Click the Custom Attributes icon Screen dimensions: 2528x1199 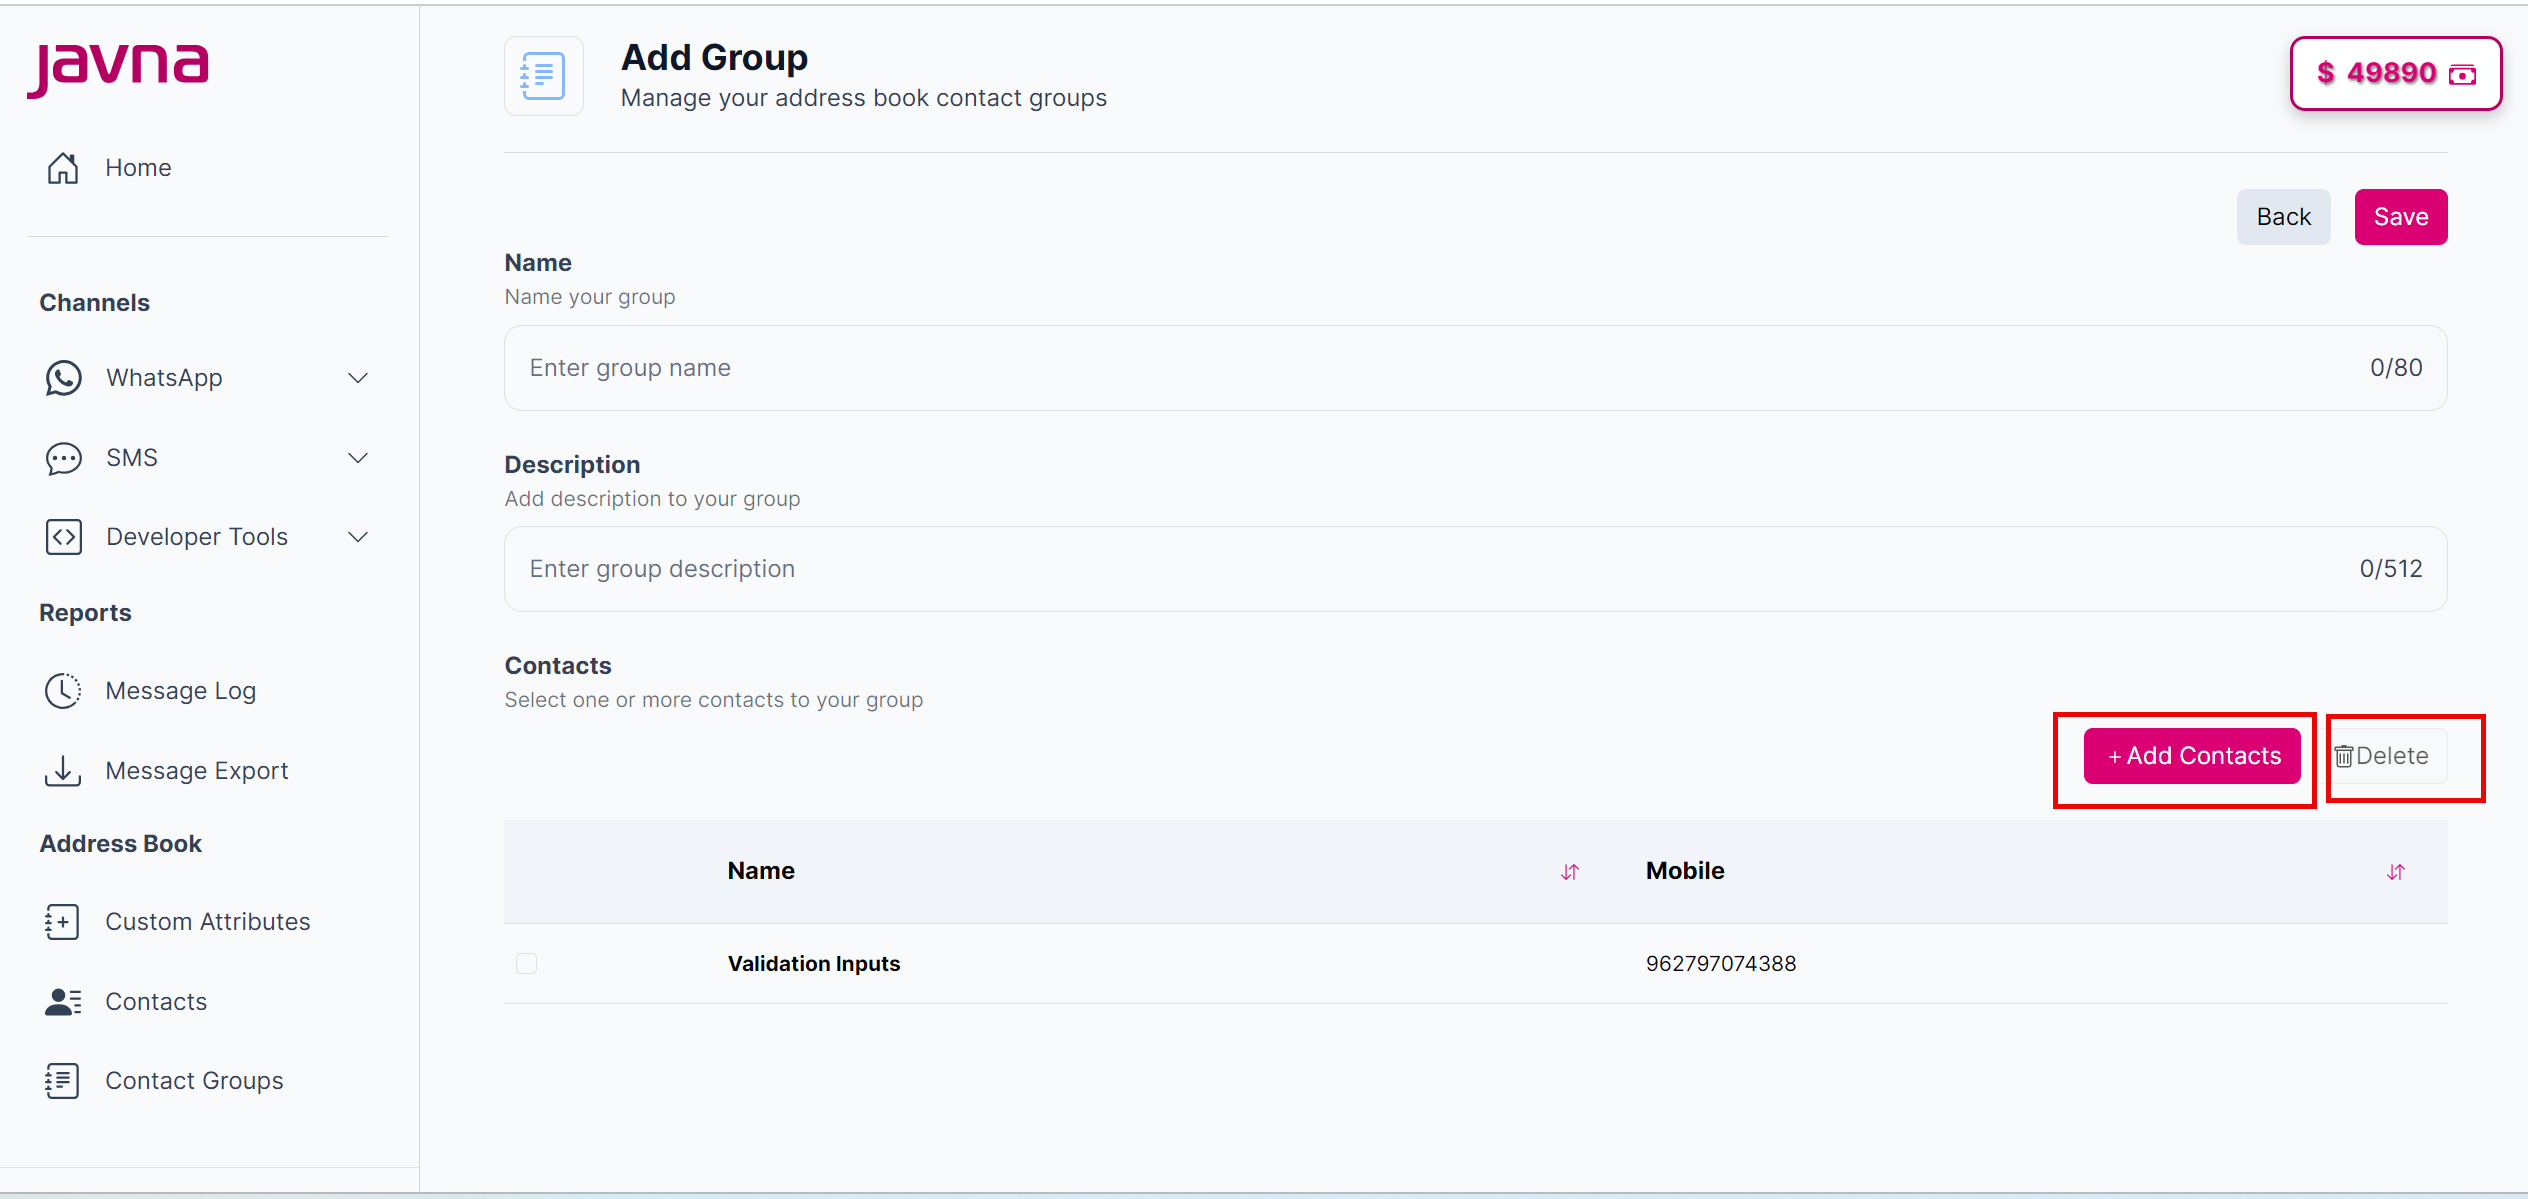[x=62, y=922]
